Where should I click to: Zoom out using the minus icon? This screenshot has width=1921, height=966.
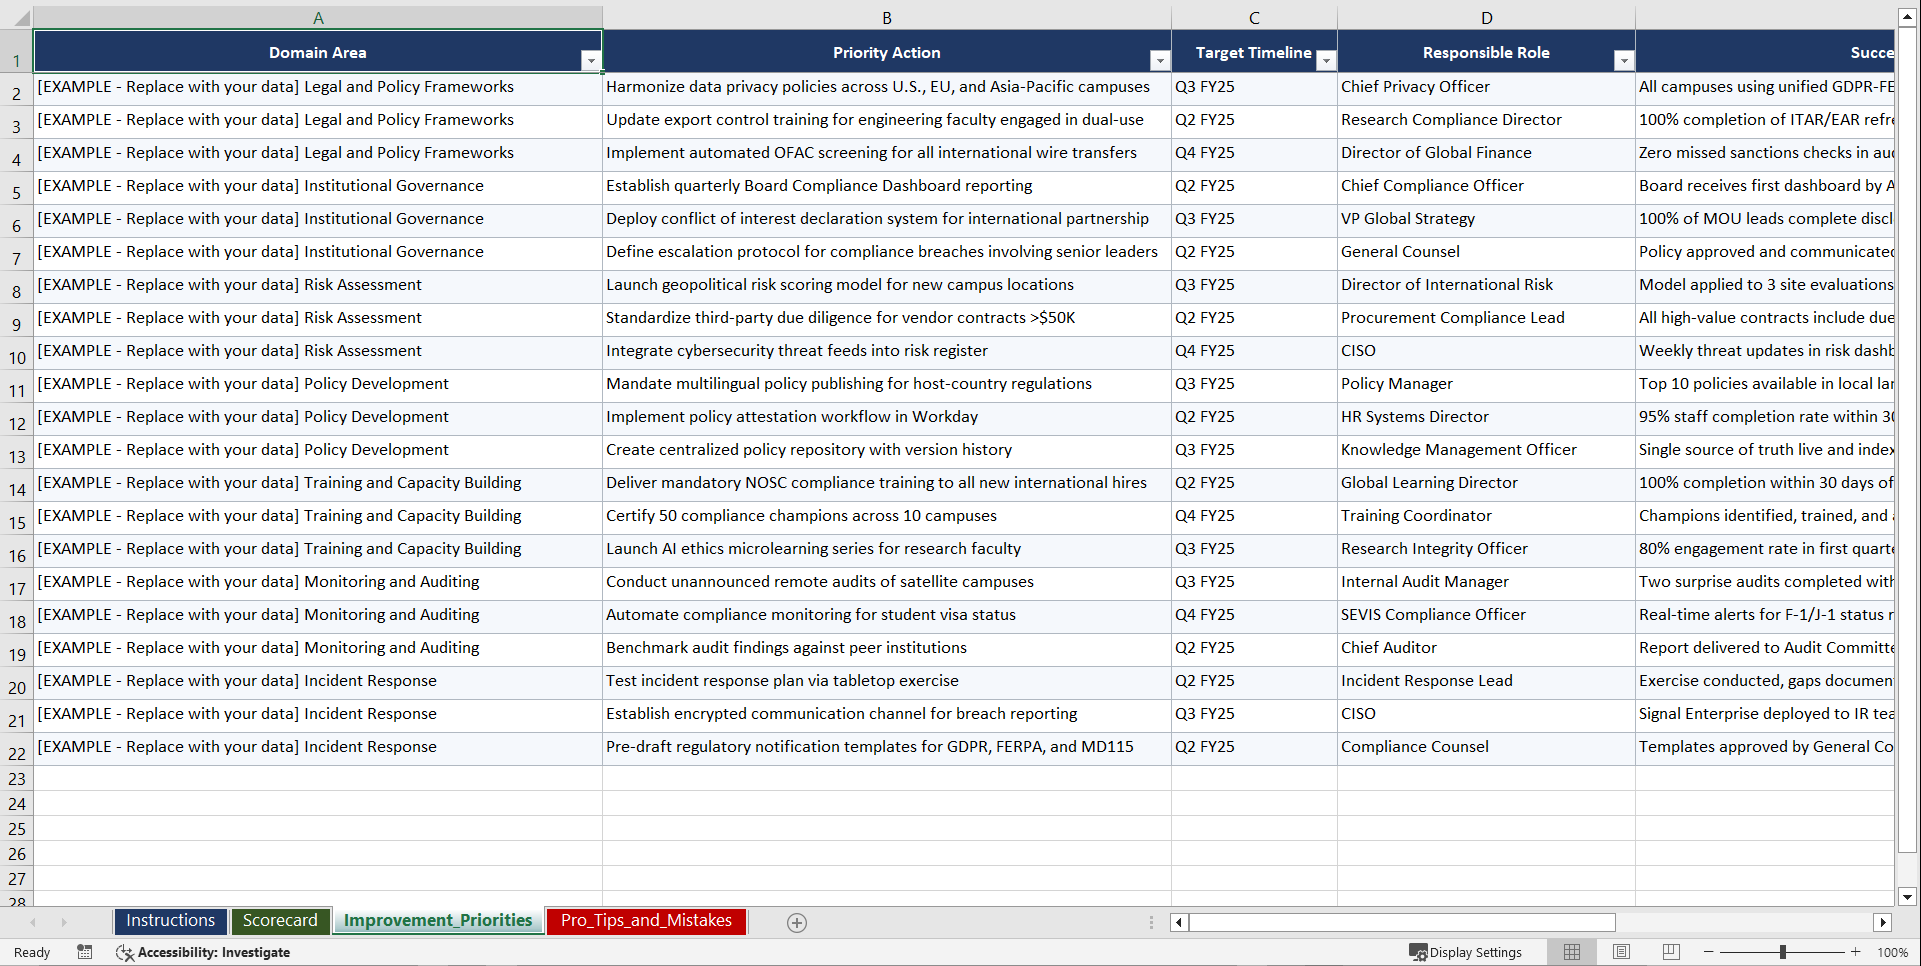click(1709, 952)
